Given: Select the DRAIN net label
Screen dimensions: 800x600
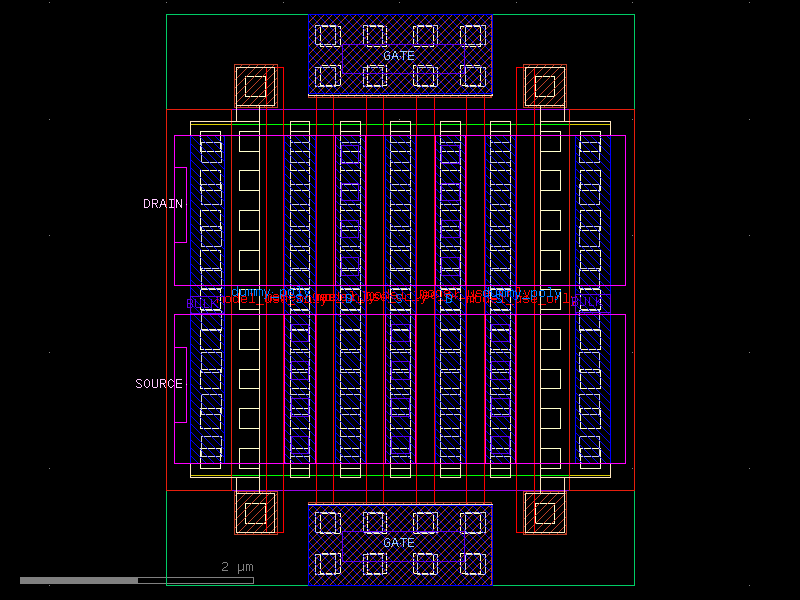Looking at the screenshot, I should (162, 204).
